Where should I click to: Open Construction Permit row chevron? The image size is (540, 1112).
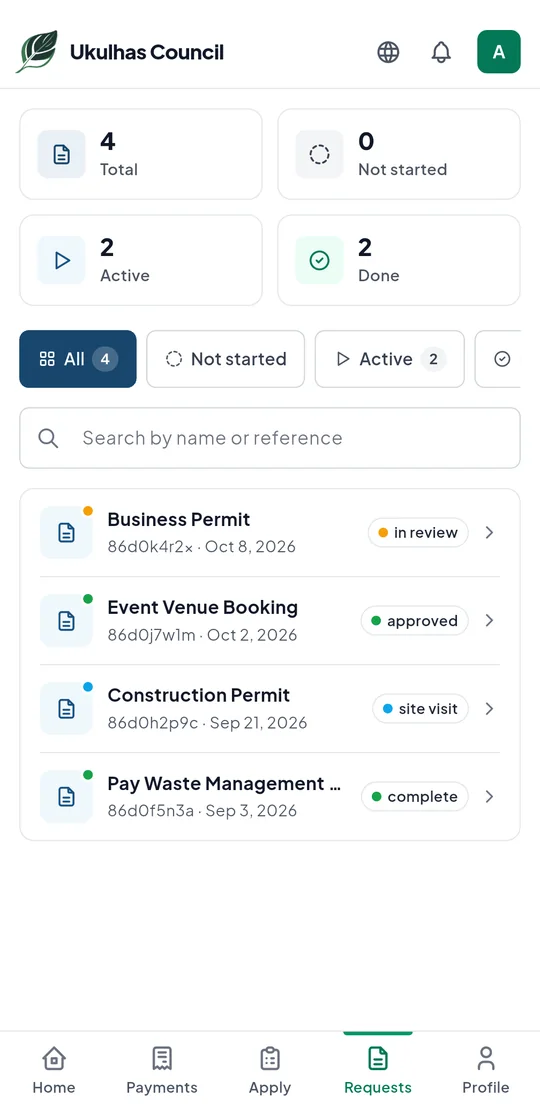coord(489,708)
